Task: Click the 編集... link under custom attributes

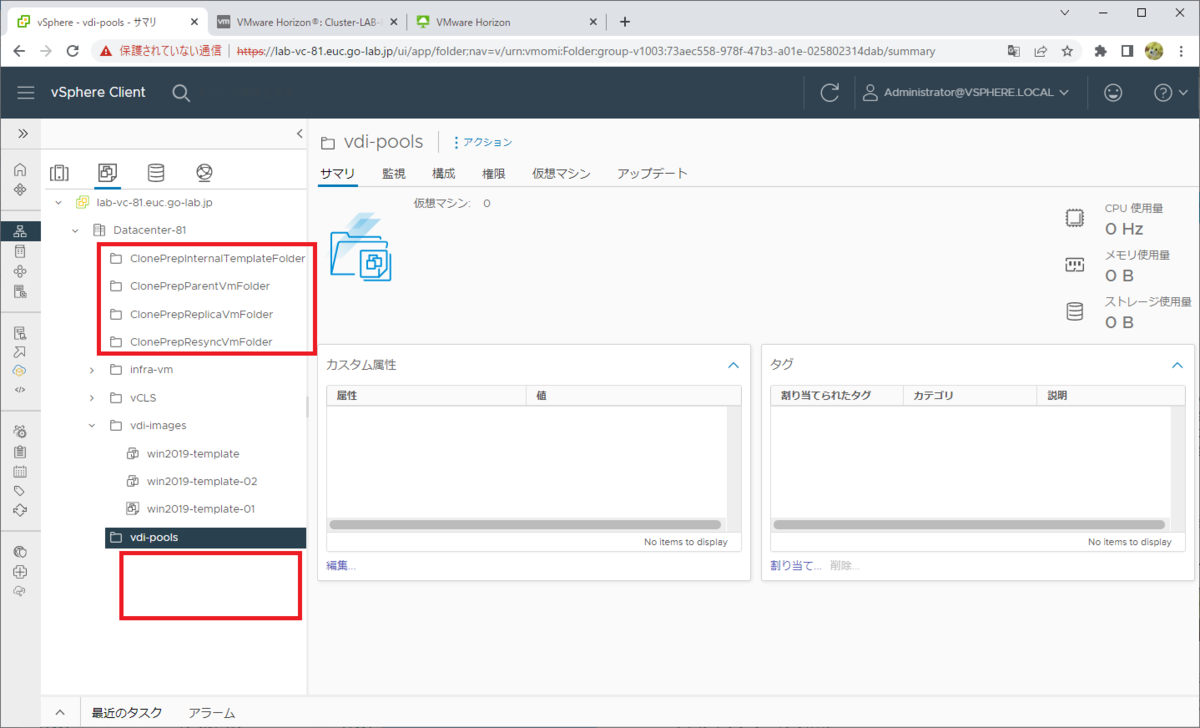Action: pos(341,566)
